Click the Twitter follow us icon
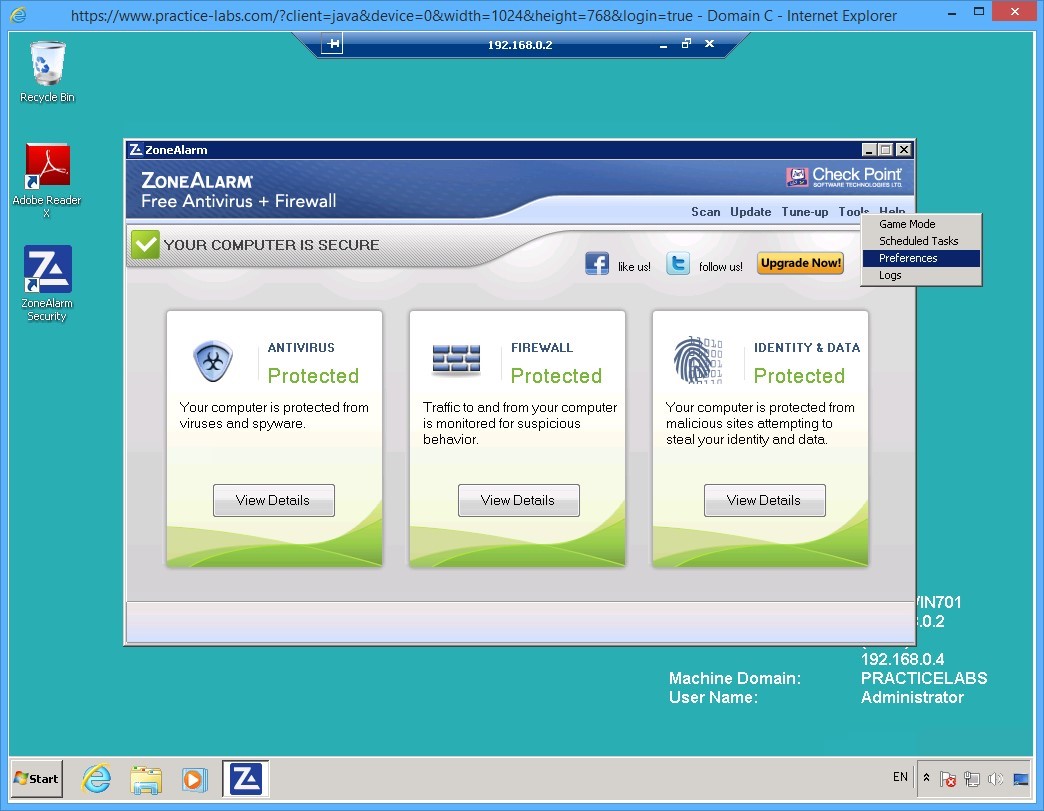 tap(678, 263)
